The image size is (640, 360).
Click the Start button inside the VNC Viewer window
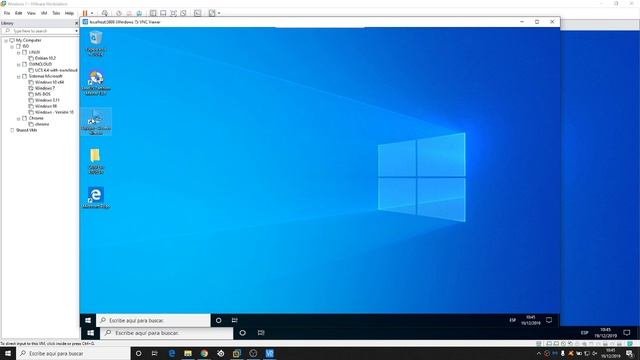point(88,320)
